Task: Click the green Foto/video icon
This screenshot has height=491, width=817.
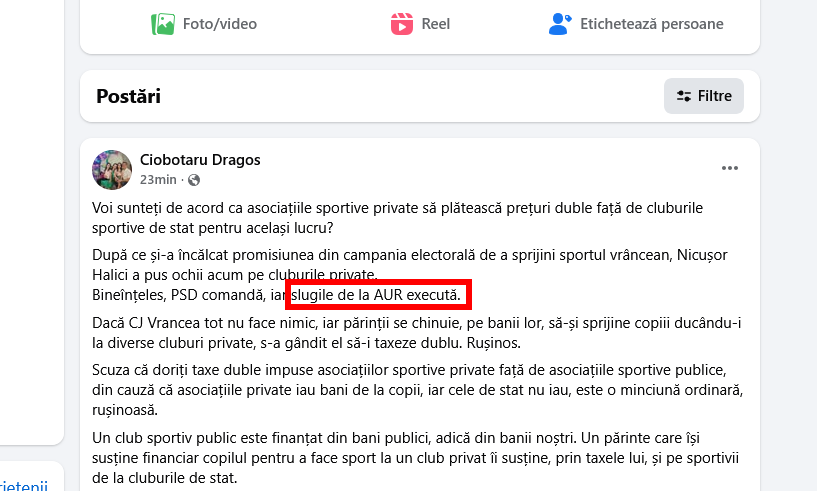Action: [x=163, y=24]
